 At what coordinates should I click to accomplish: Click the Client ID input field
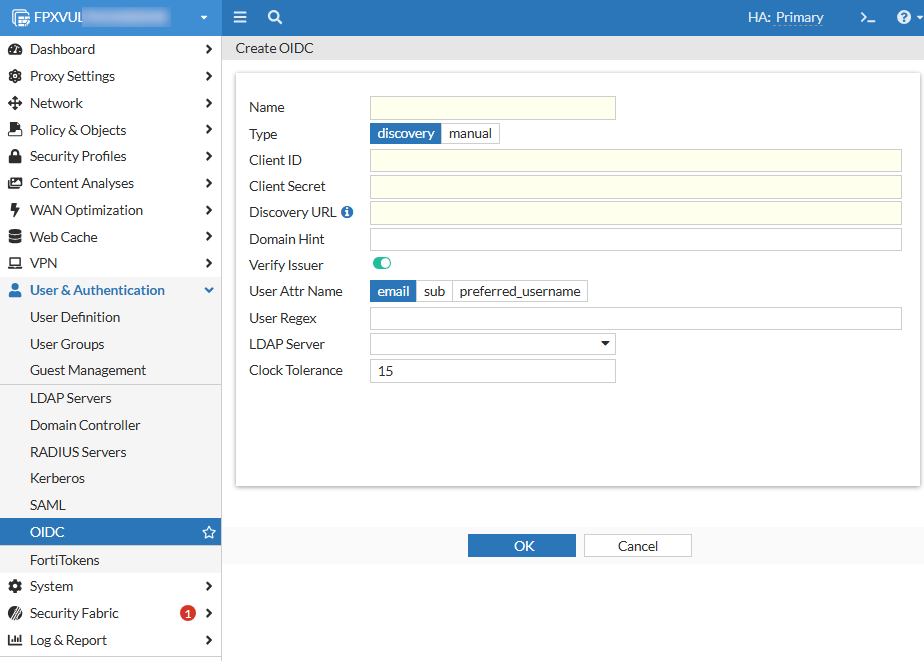click(636, 160)
